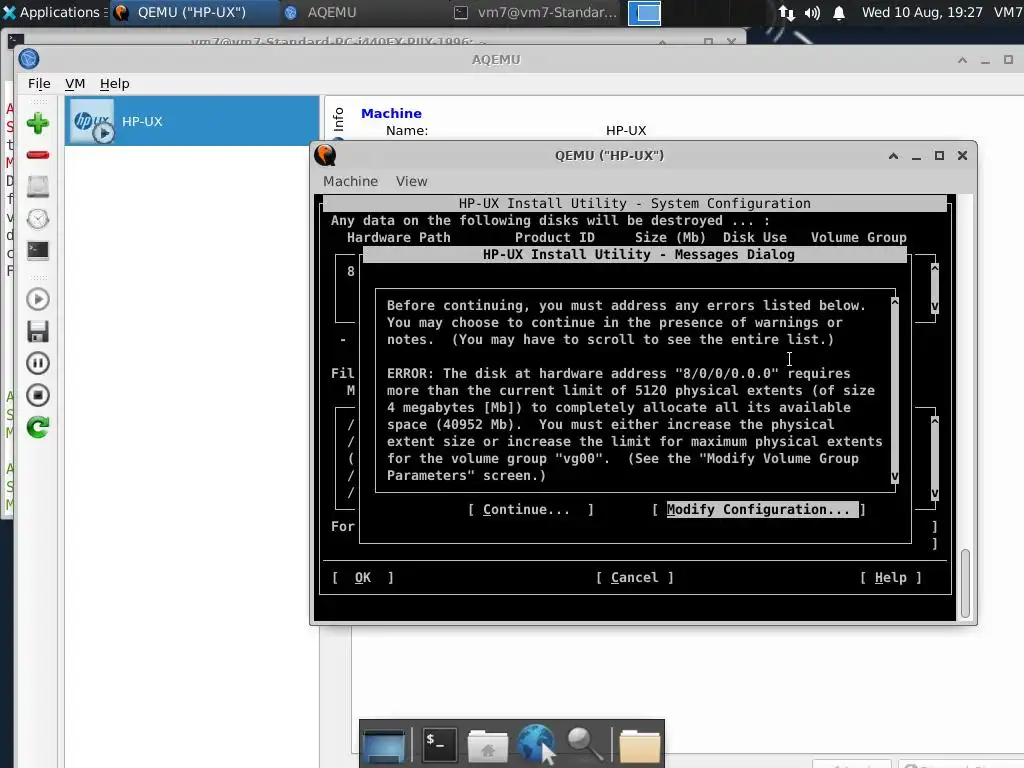Pause the VM with the pause icon
The width and height of the screenshot is (1024, 768).
(38, 363)
